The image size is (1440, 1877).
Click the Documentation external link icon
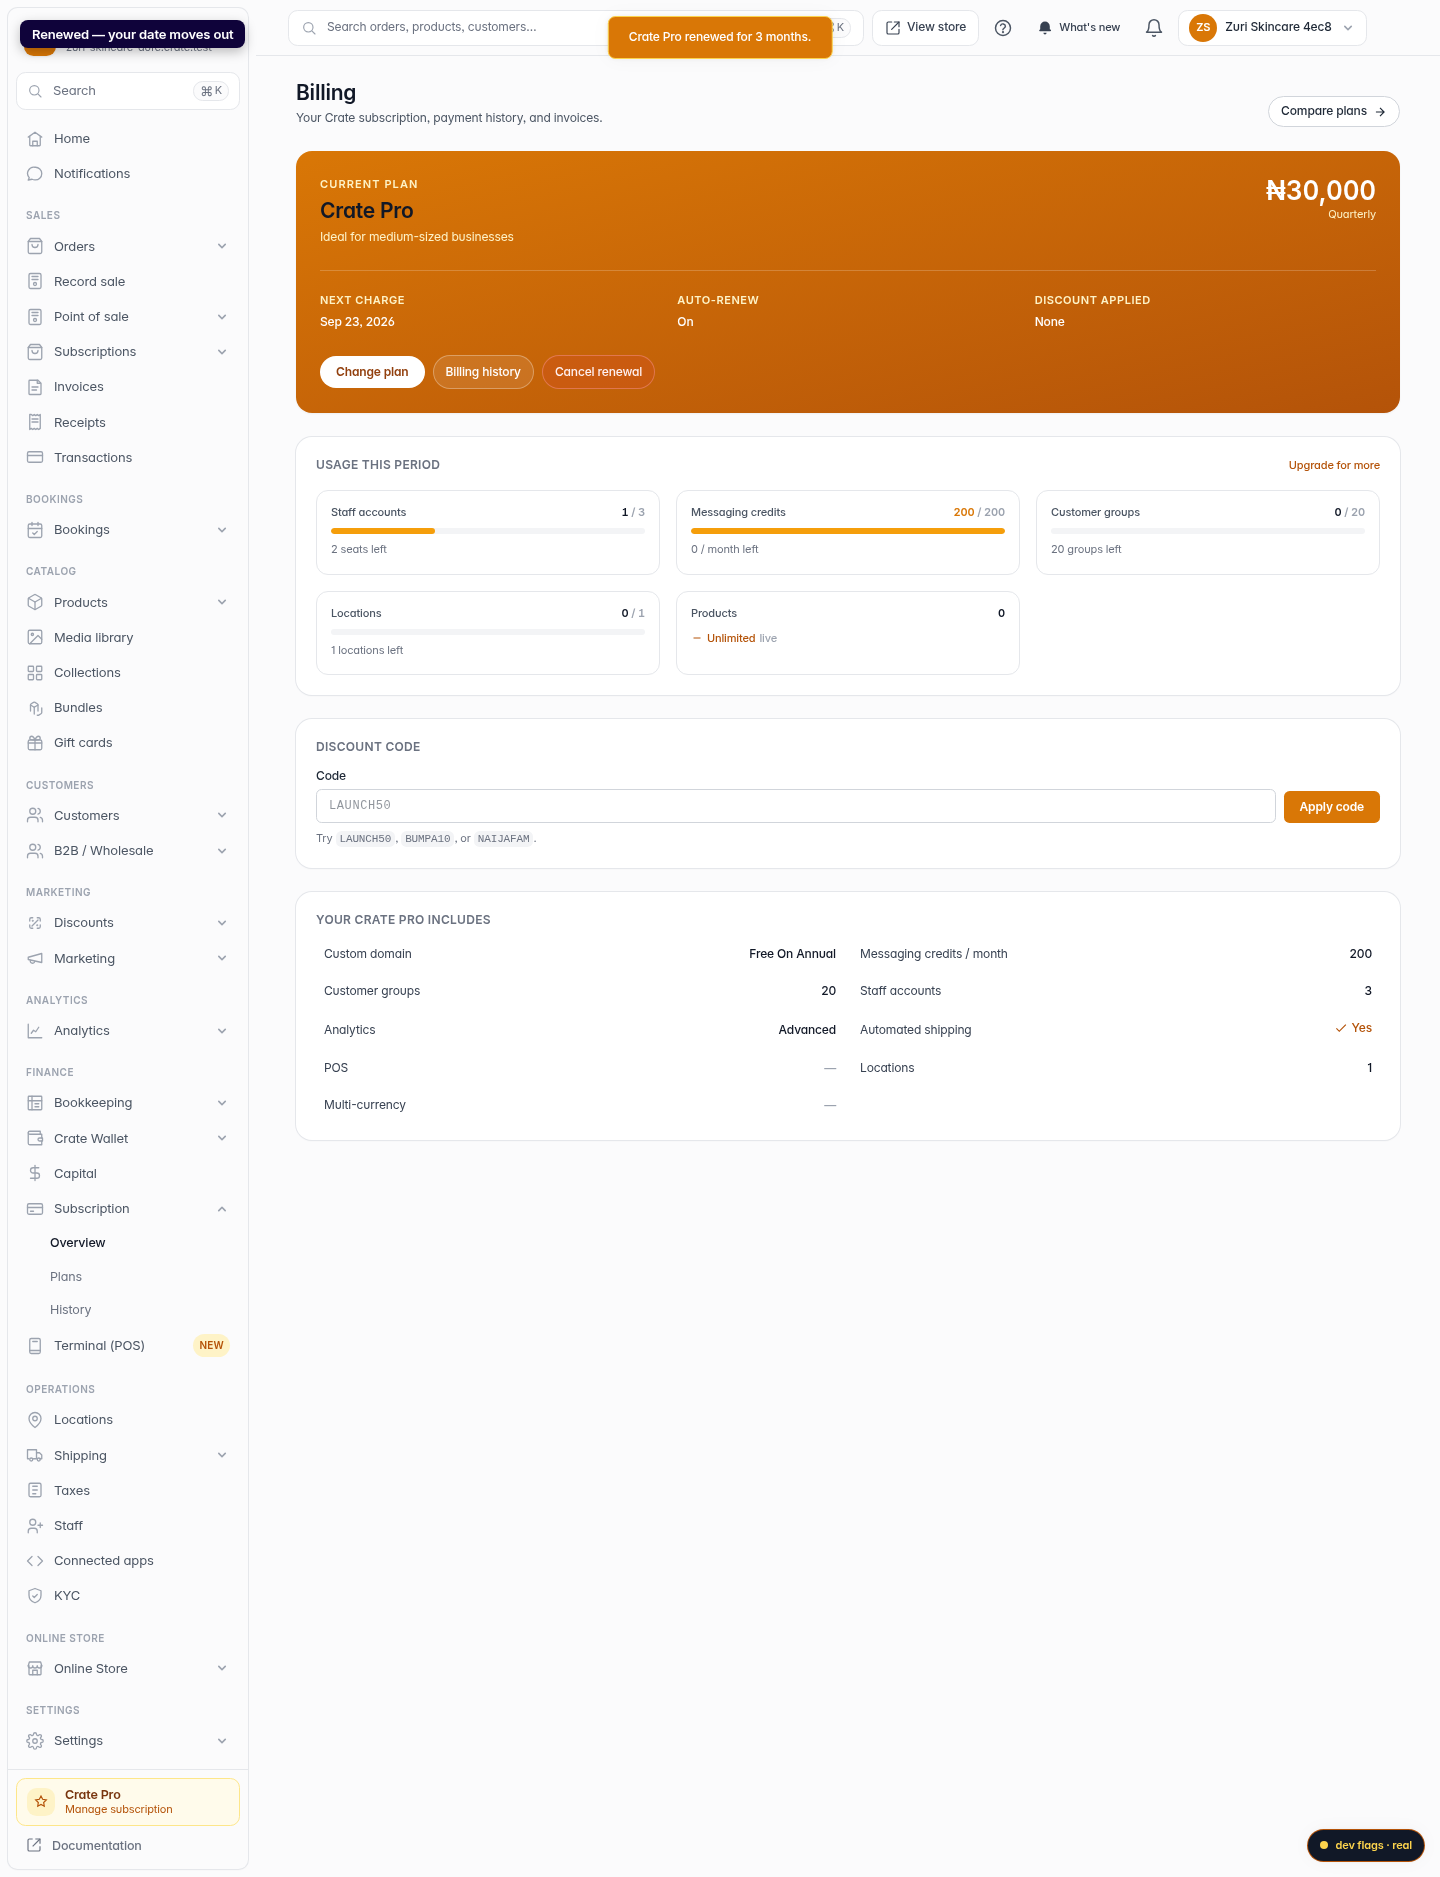click(34, 1846)
